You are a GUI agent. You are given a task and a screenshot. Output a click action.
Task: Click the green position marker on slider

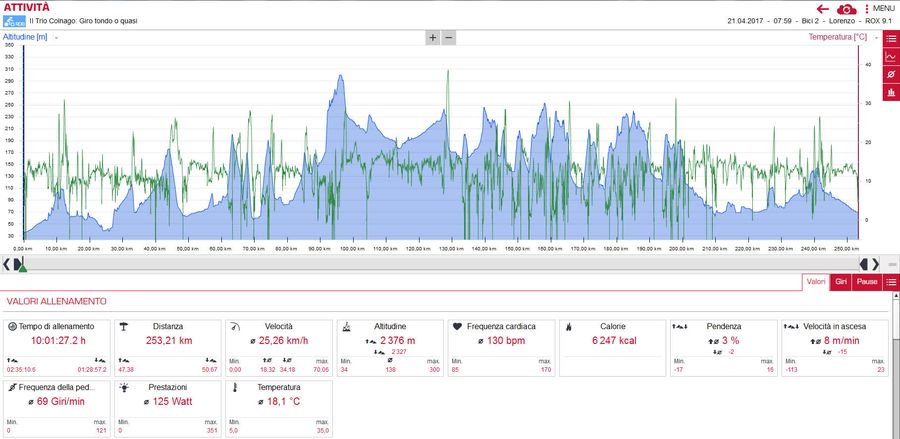coord(22,268)
